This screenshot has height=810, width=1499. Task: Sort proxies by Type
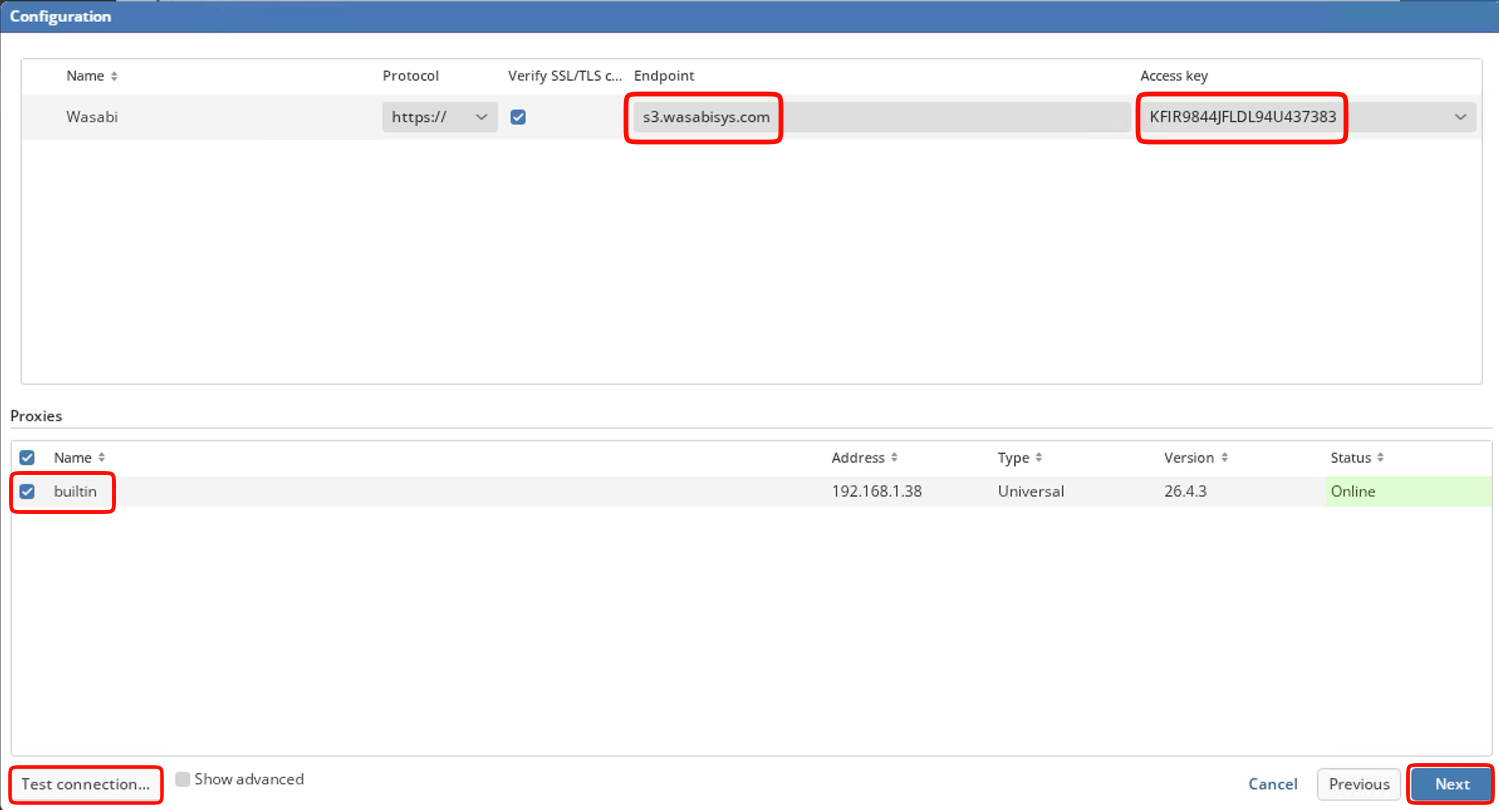[1020, 458]
